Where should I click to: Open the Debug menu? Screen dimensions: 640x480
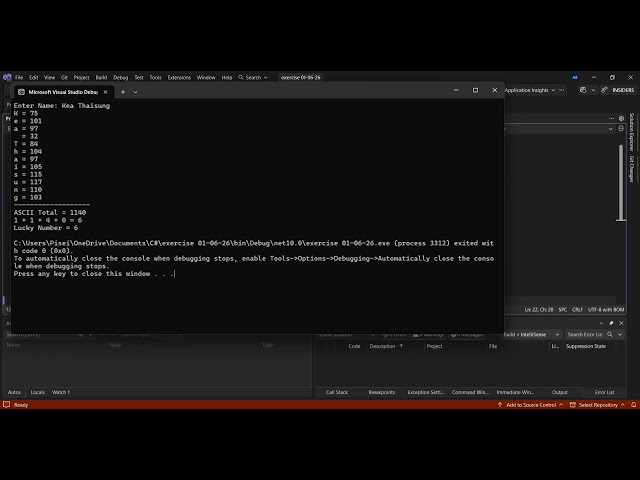tap(120, 77)
